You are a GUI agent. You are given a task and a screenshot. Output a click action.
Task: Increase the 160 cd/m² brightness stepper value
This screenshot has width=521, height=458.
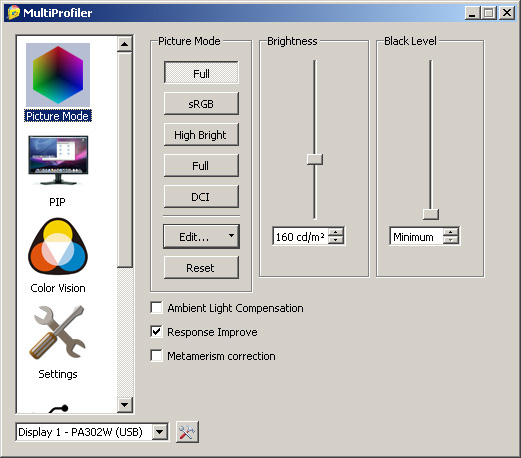pos(336,232)
